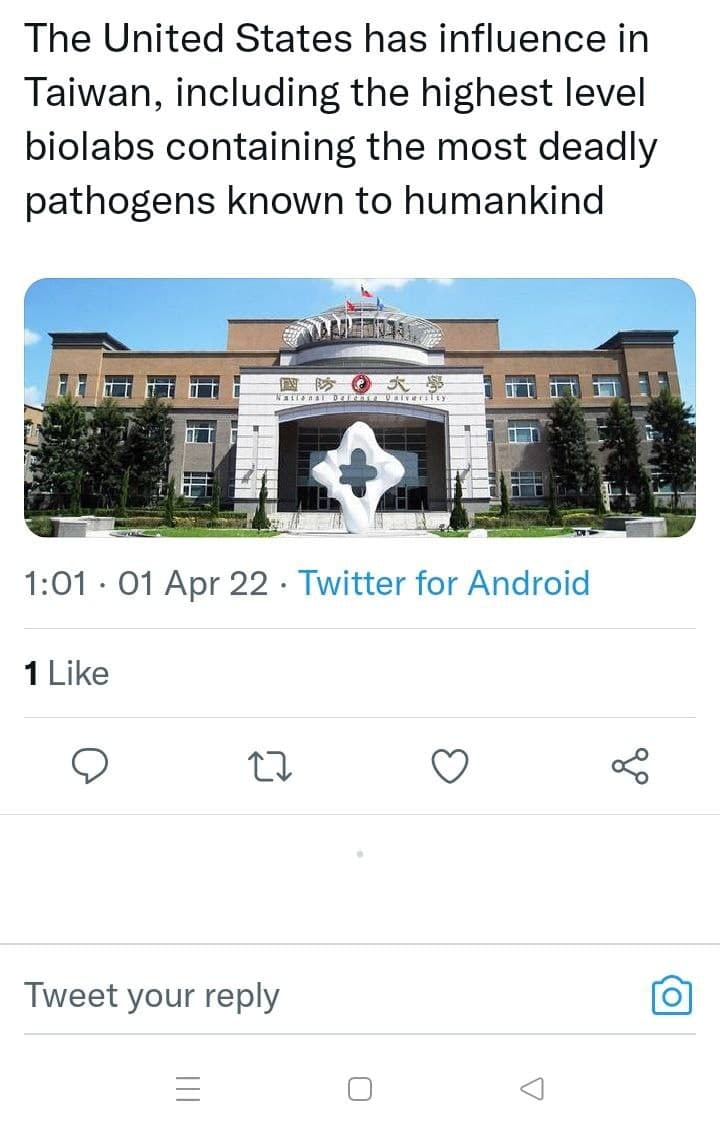View who liked via 1 Like
The image size is (720, 1133).
[x=67, y=673]
